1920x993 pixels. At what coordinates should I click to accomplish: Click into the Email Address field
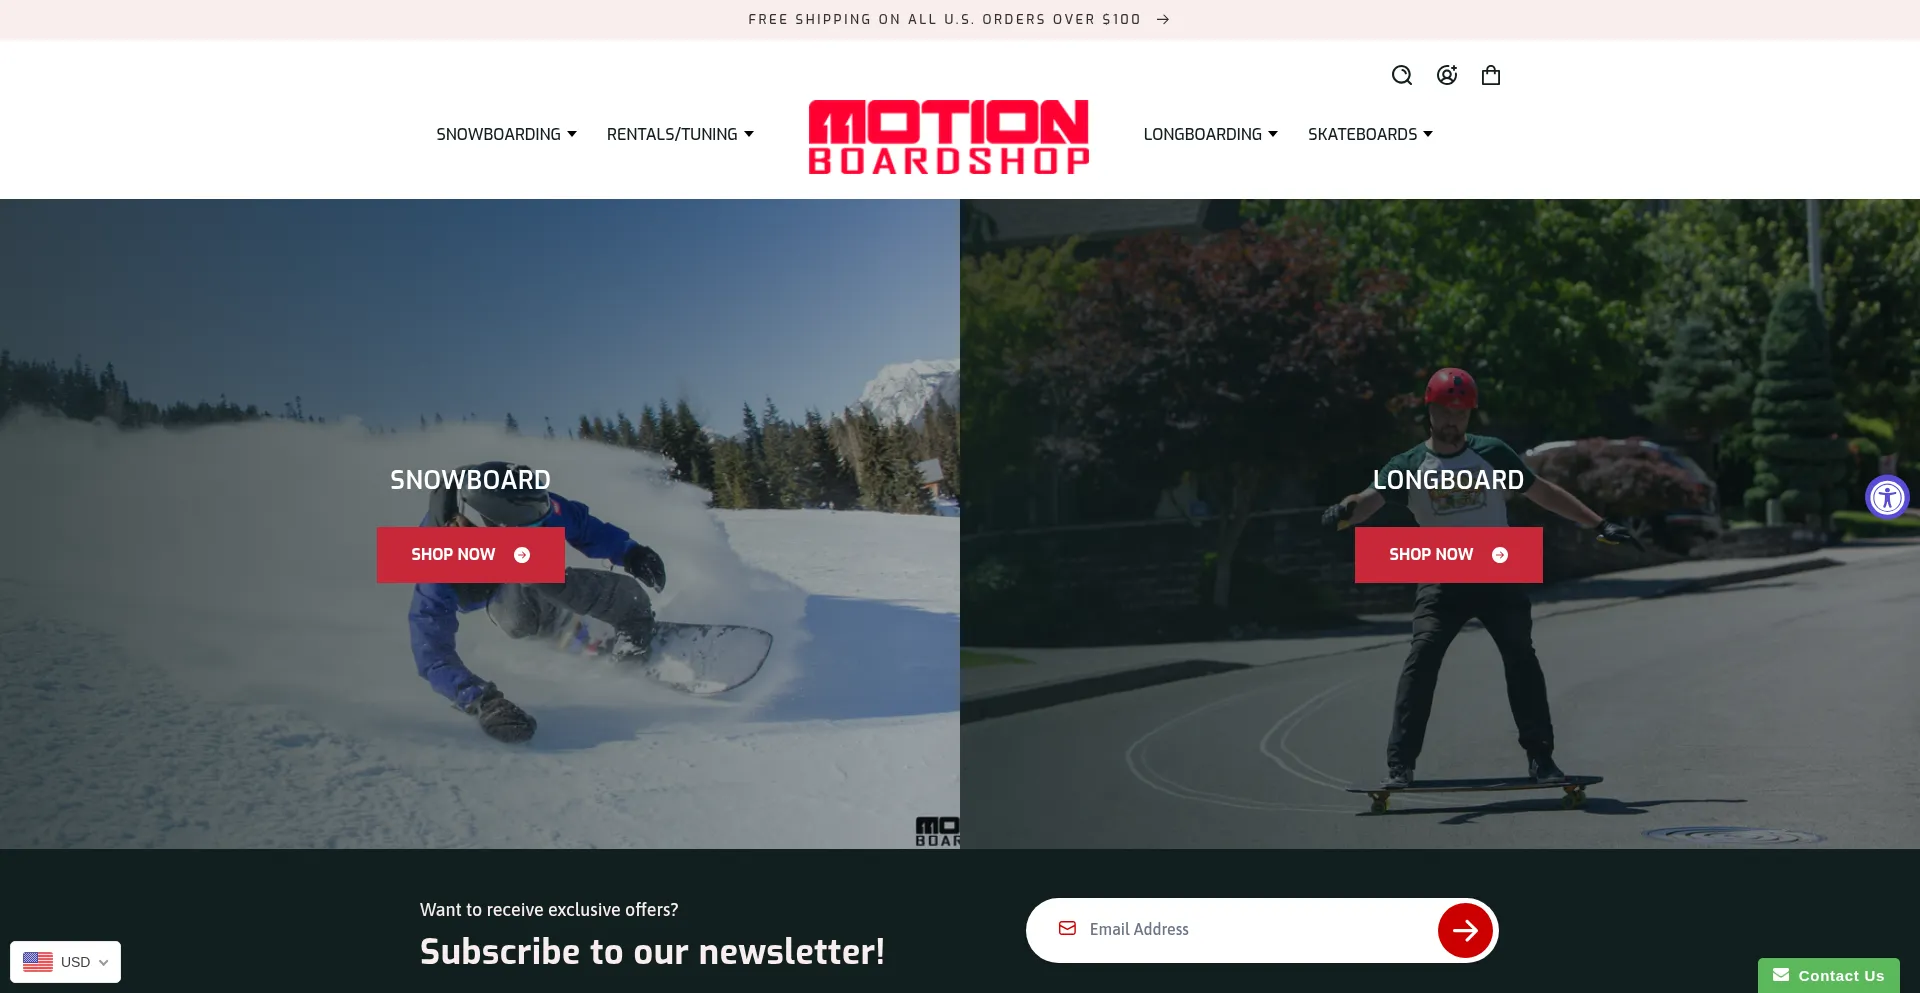pos(1255,930)
